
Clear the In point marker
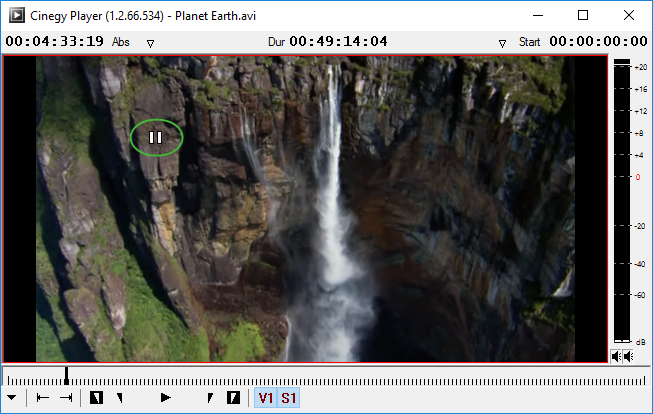pos(120,398)
